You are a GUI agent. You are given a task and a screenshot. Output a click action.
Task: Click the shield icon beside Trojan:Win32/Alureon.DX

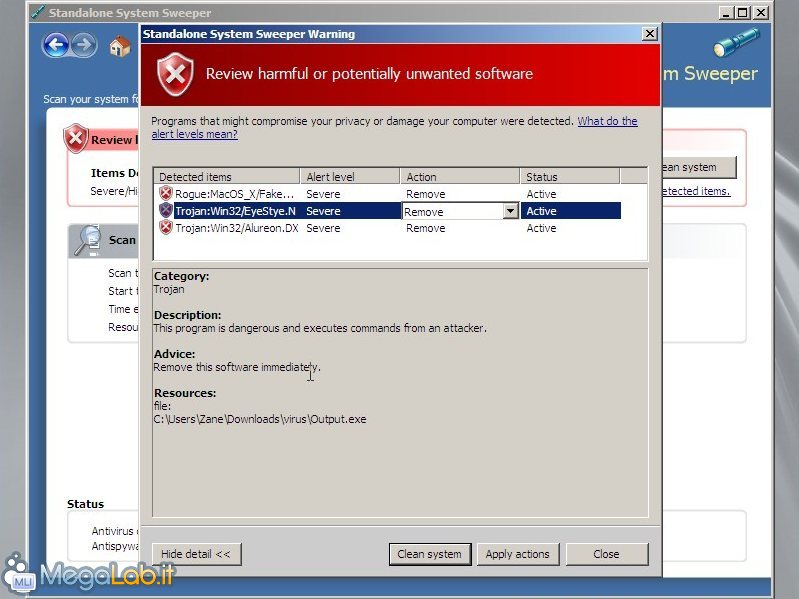[x=166, y=227]
